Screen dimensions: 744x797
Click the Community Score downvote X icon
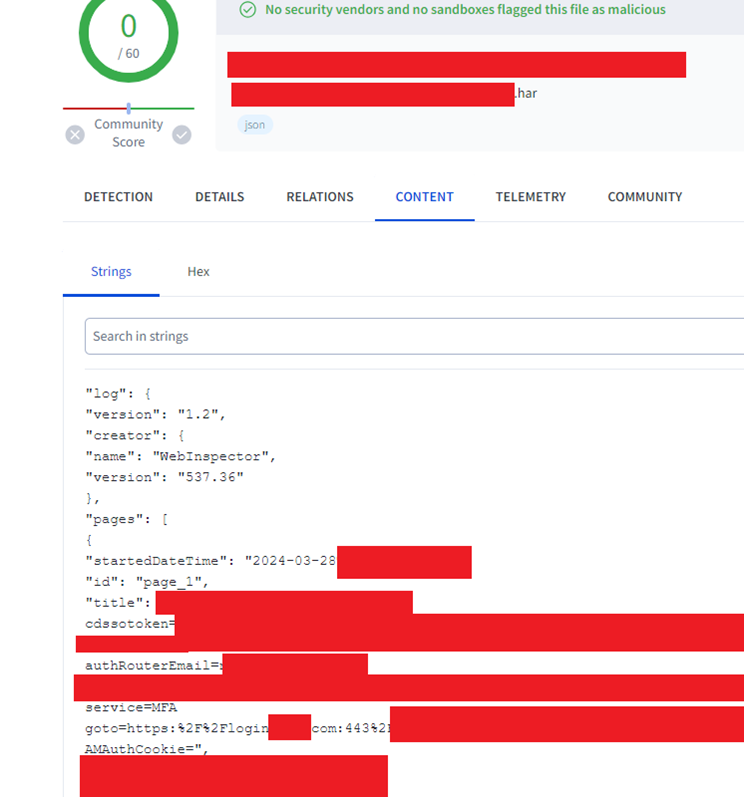click(75, 135)
